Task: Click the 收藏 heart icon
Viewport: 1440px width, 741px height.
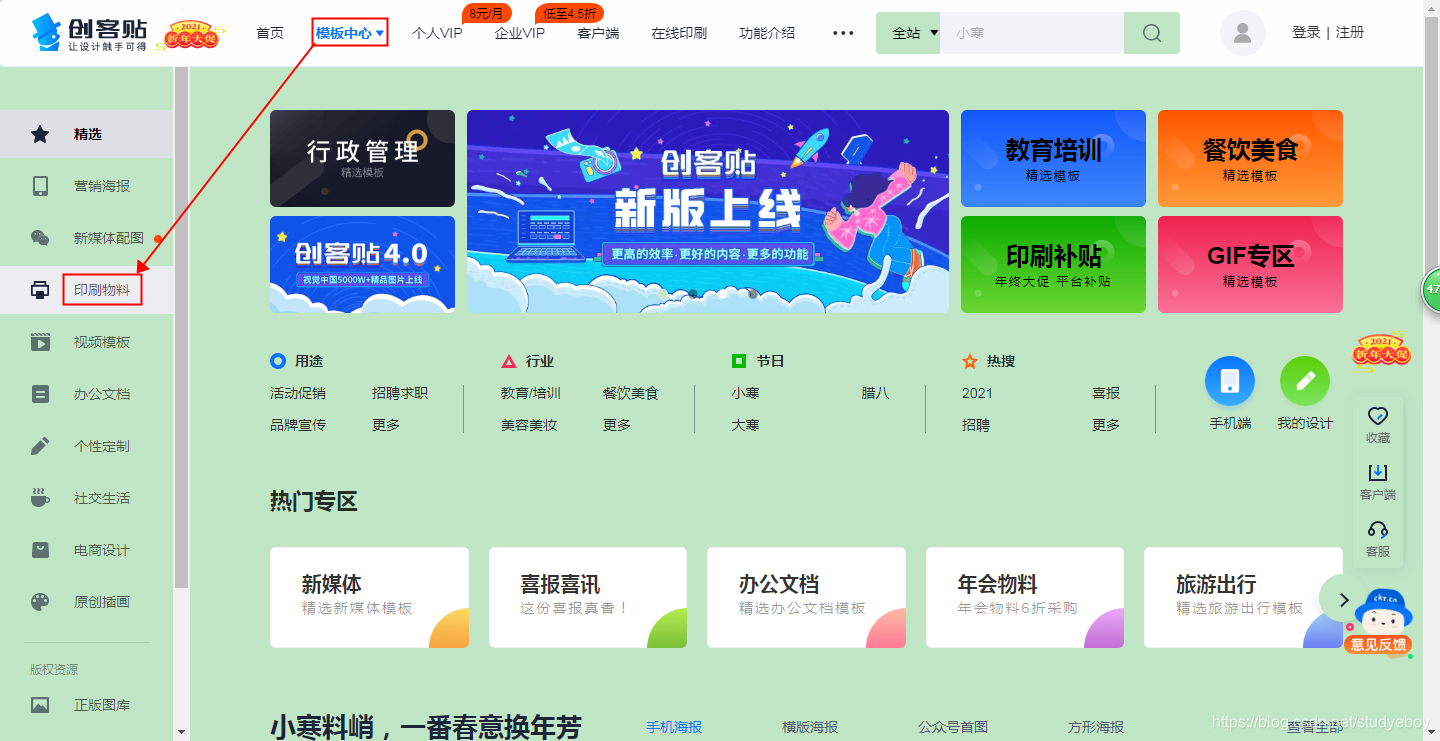Action: [1378, 416]
